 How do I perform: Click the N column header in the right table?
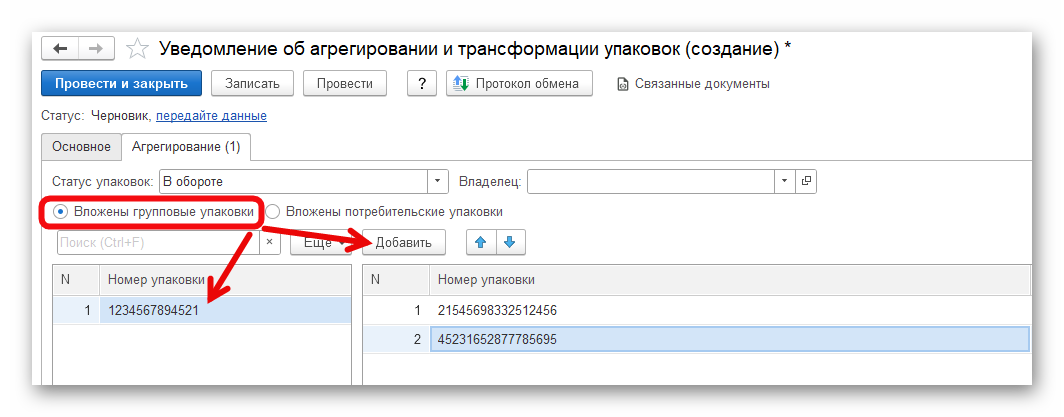tap(396, 279)
